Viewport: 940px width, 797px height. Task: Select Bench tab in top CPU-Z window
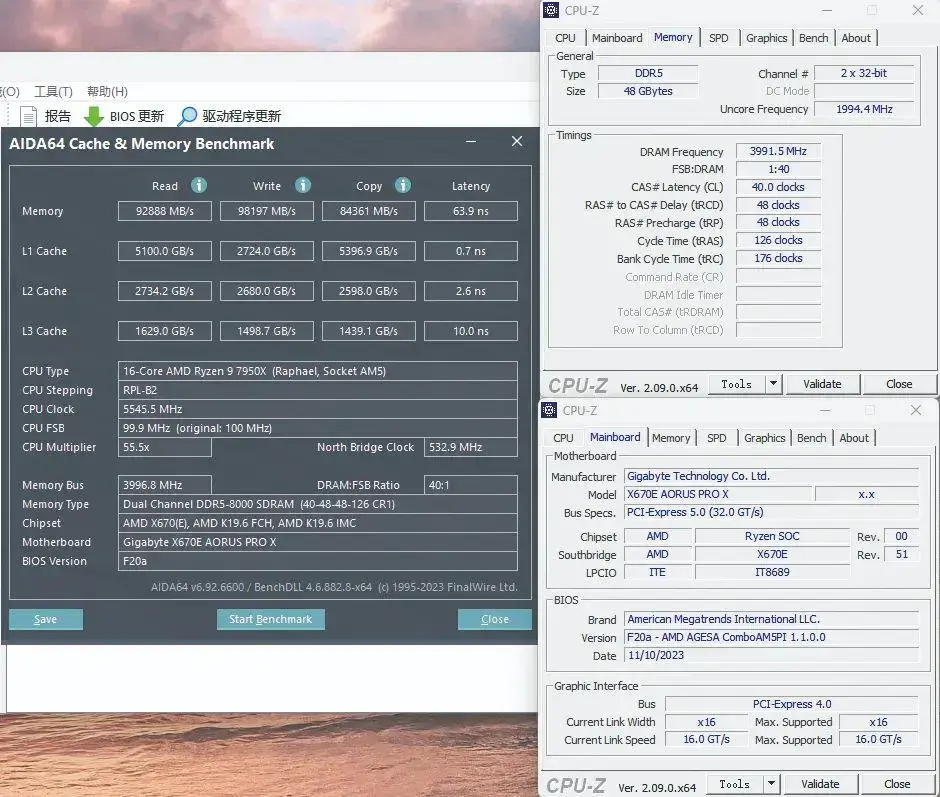pos(813,38)
